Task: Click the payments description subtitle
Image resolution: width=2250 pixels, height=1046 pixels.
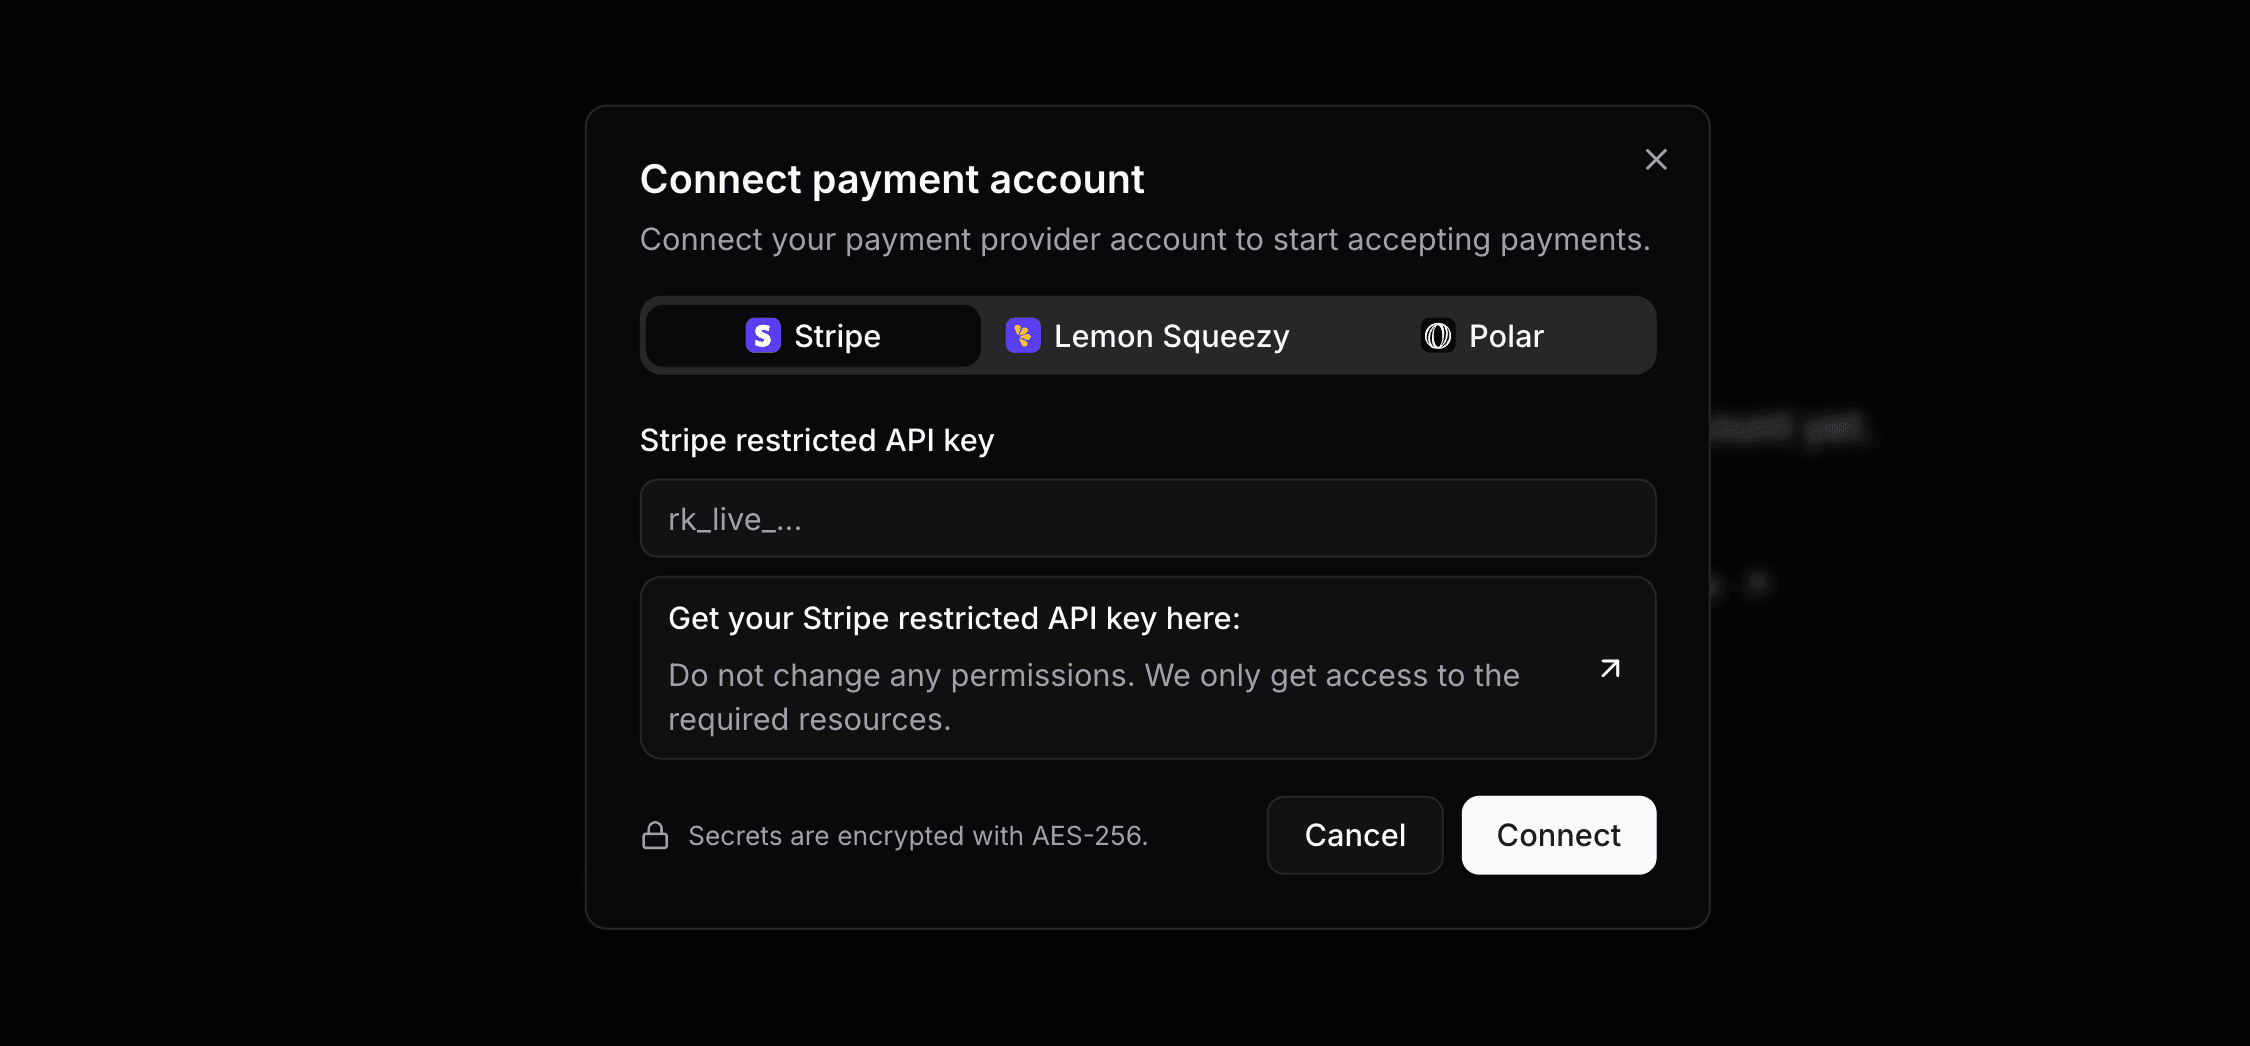Action: pyautogui.click(x=1146, y=239)
